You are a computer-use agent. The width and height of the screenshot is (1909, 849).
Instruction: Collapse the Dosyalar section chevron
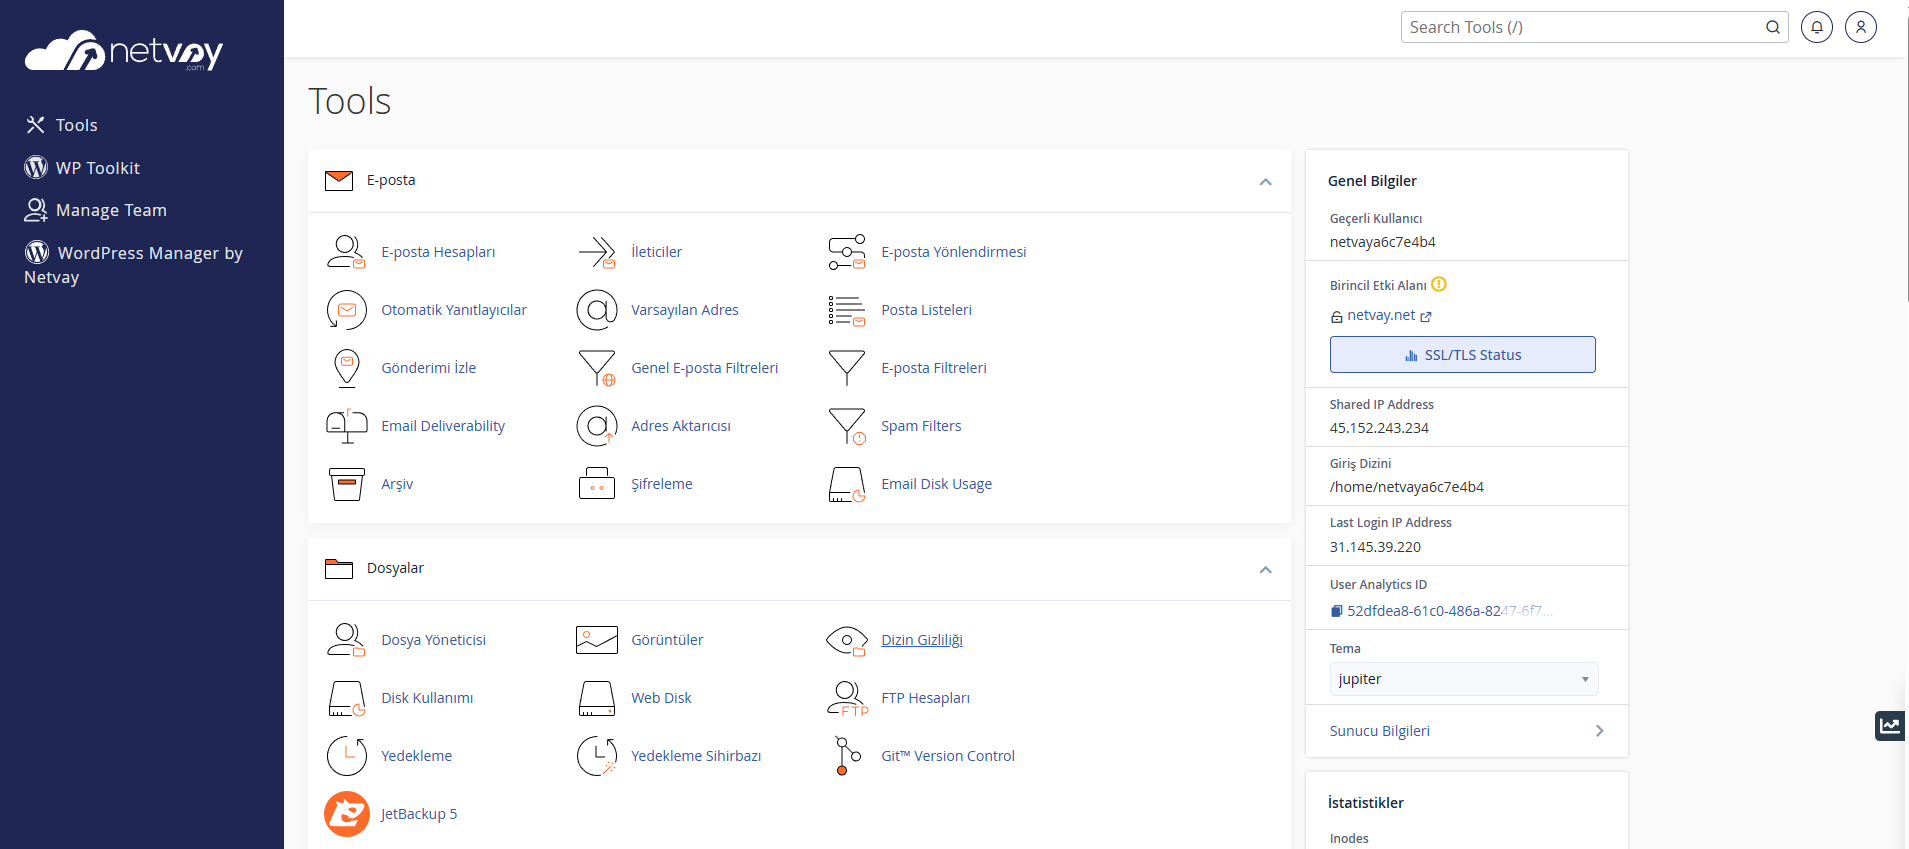[x=1265, y=570]
